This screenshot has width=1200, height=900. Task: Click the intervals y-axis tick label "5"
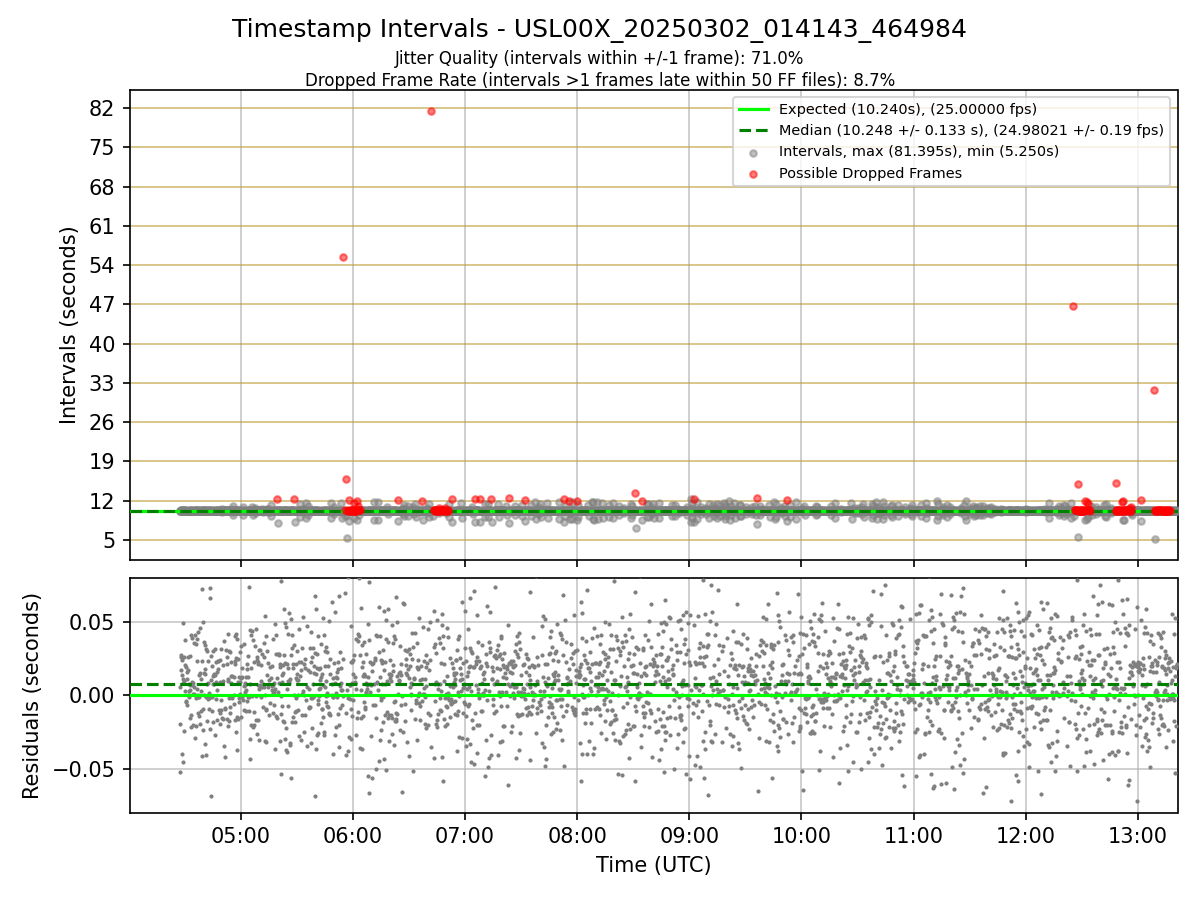(111, 540)
